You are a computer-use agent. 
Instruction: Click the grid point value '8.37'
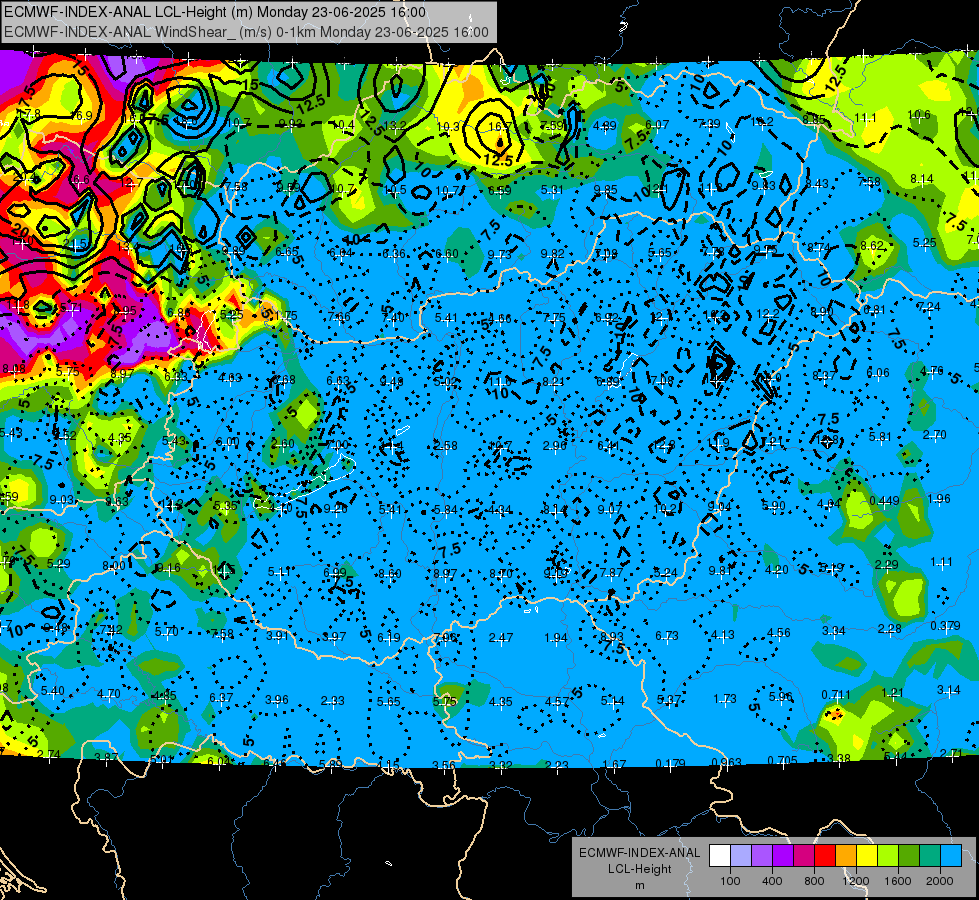(x=824, y=375)
